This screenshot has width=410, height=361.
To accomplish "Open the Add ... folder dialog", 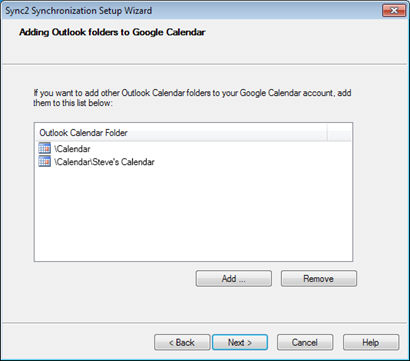I will point(234,279).
